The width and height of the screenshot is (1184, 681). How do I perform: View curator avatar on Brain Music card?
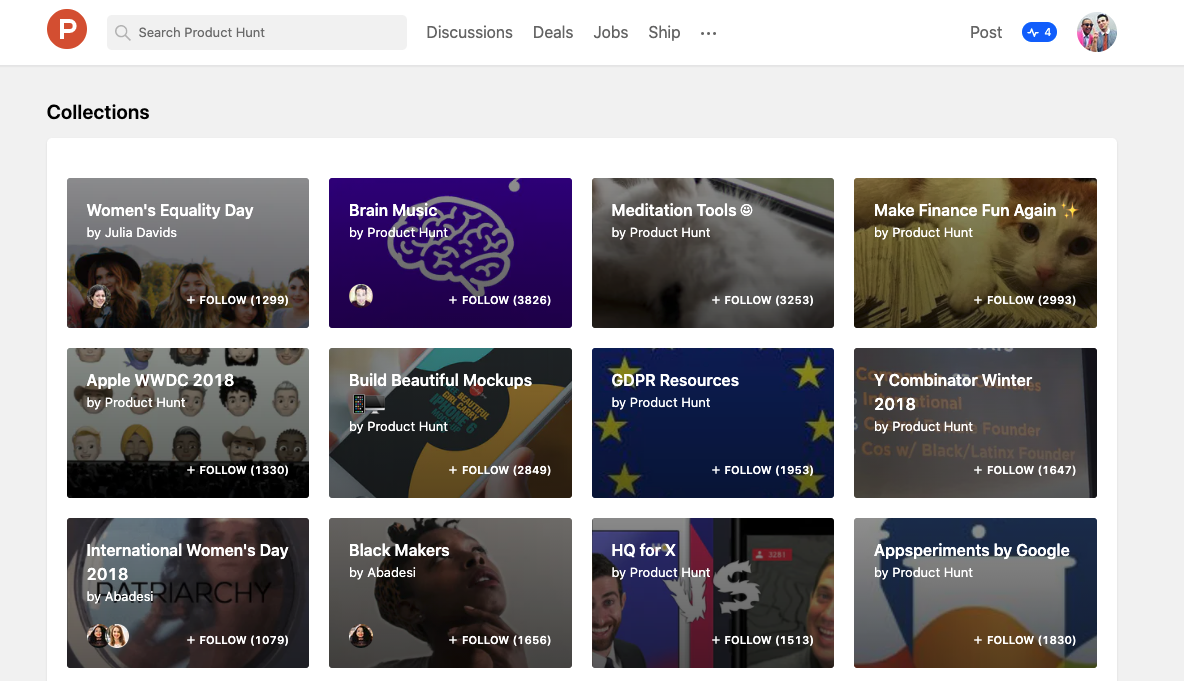(x=361, y=295)
